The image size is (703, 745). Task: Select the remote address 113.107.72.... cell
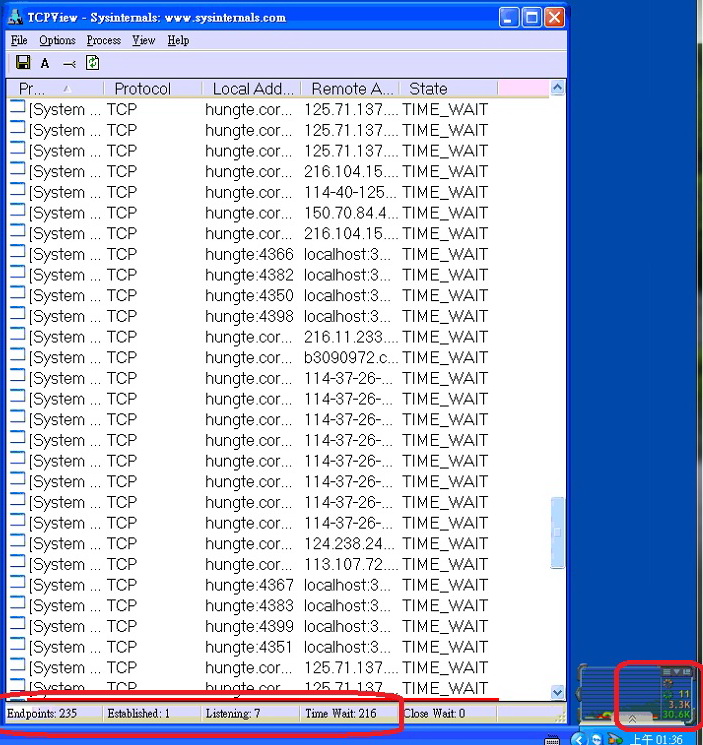click(350, 564)
